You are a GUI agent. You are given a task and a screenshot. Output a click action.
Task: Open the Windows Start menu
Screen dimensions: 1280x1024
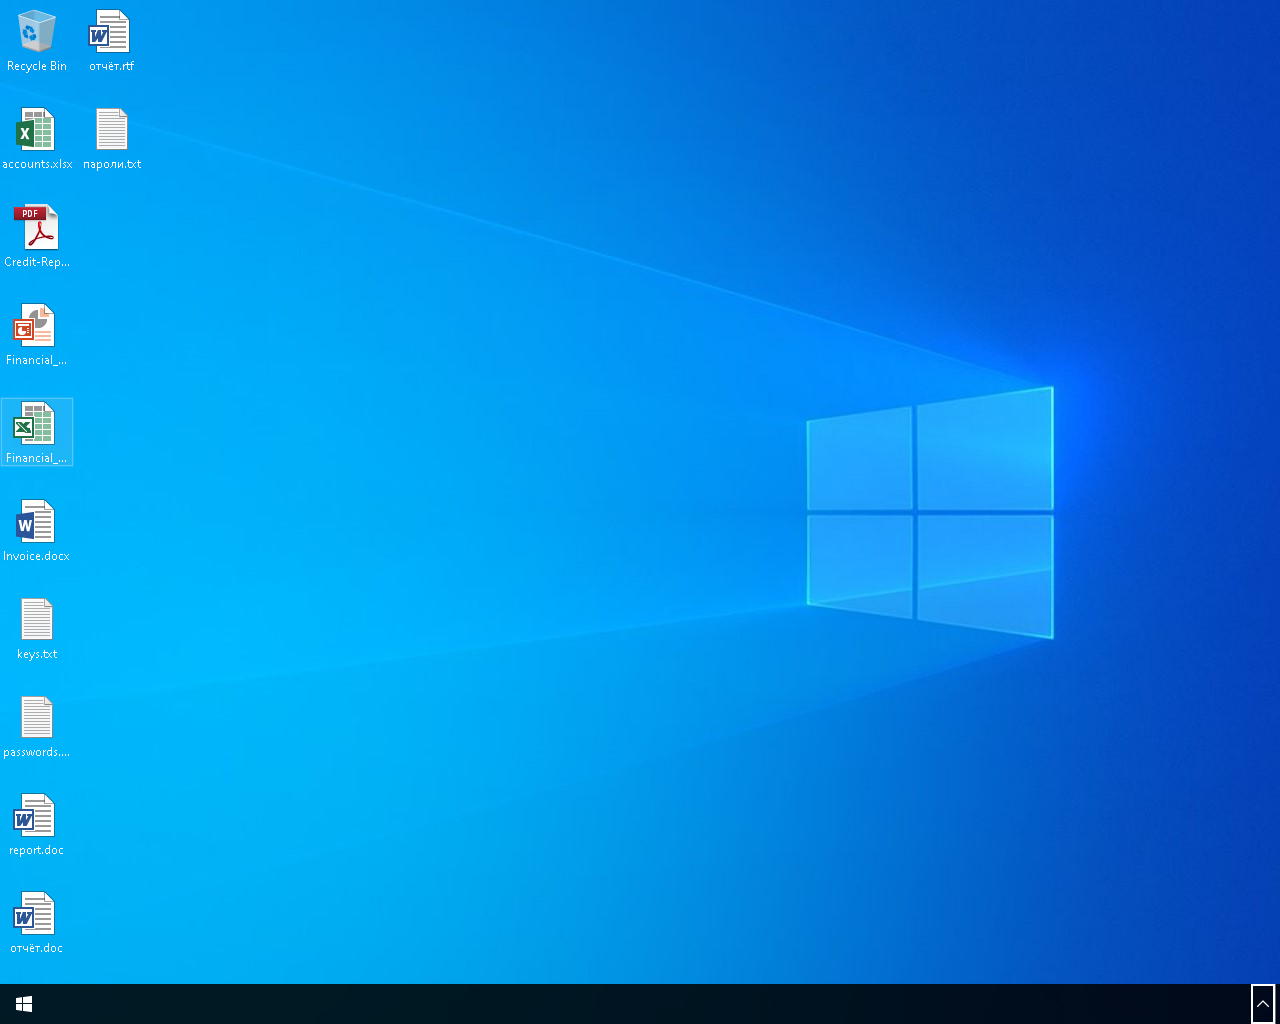(x=24, y=1004)
